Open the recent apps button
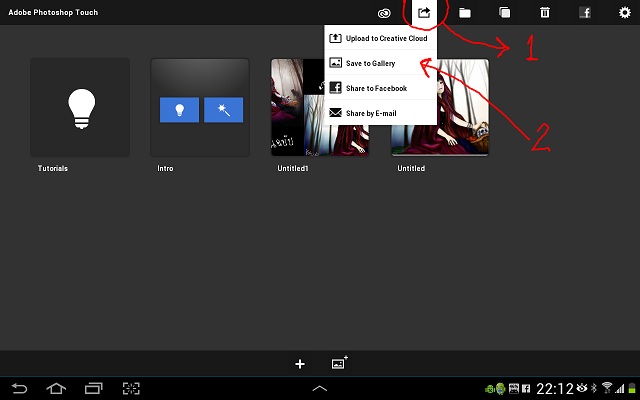 tap(93, 388)
